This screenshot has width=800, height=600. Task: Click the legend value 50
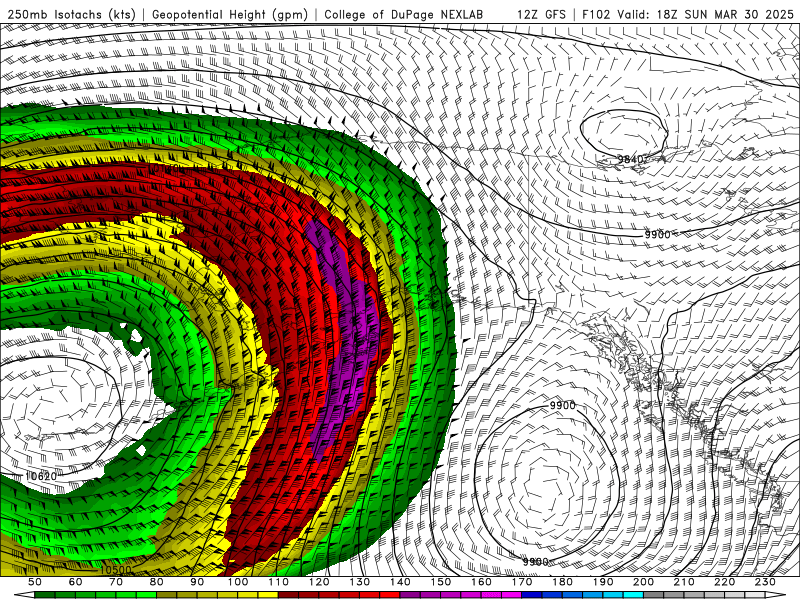tap(35, 582)
